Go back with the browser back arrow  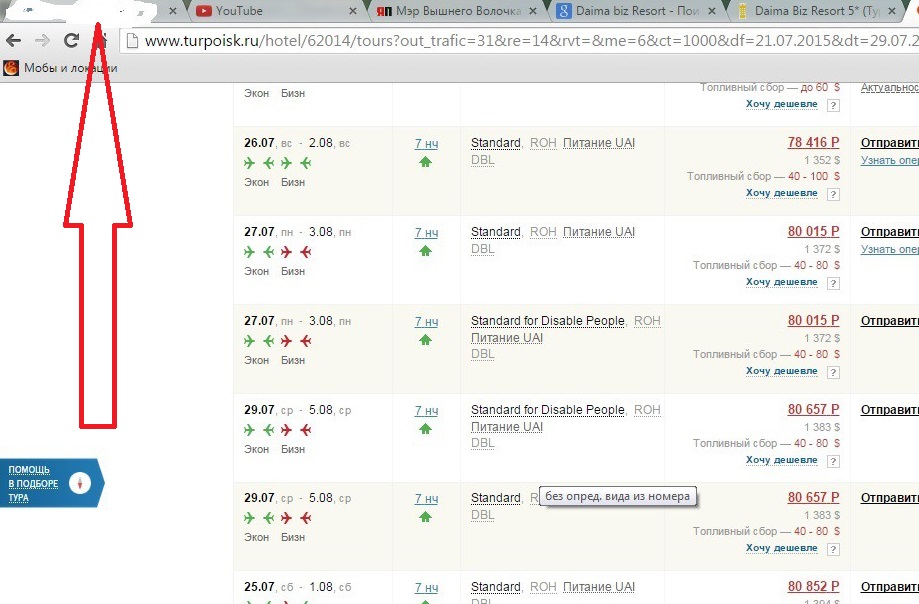pos(13,40)
